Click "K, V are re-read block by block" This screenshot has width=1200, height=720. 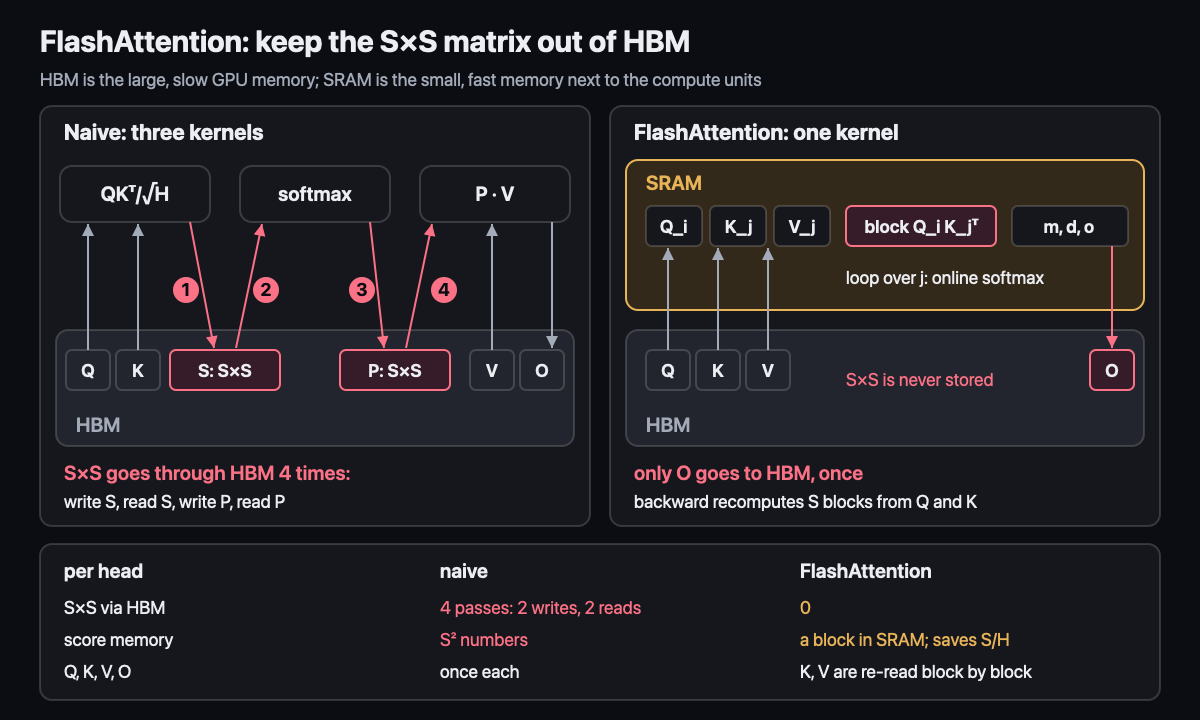916,672
